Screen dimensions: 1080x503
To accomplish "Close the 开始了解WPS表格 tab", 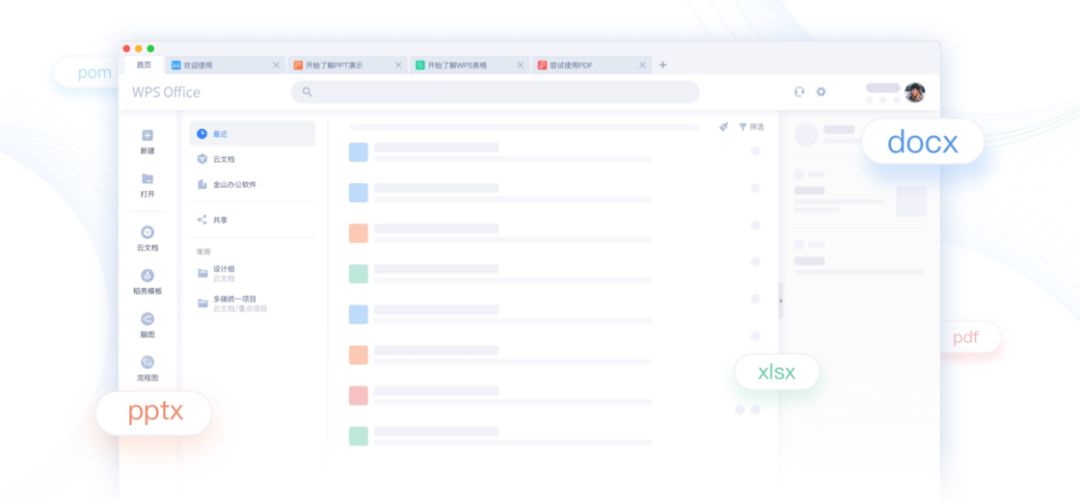I will (x=520, y=65).
